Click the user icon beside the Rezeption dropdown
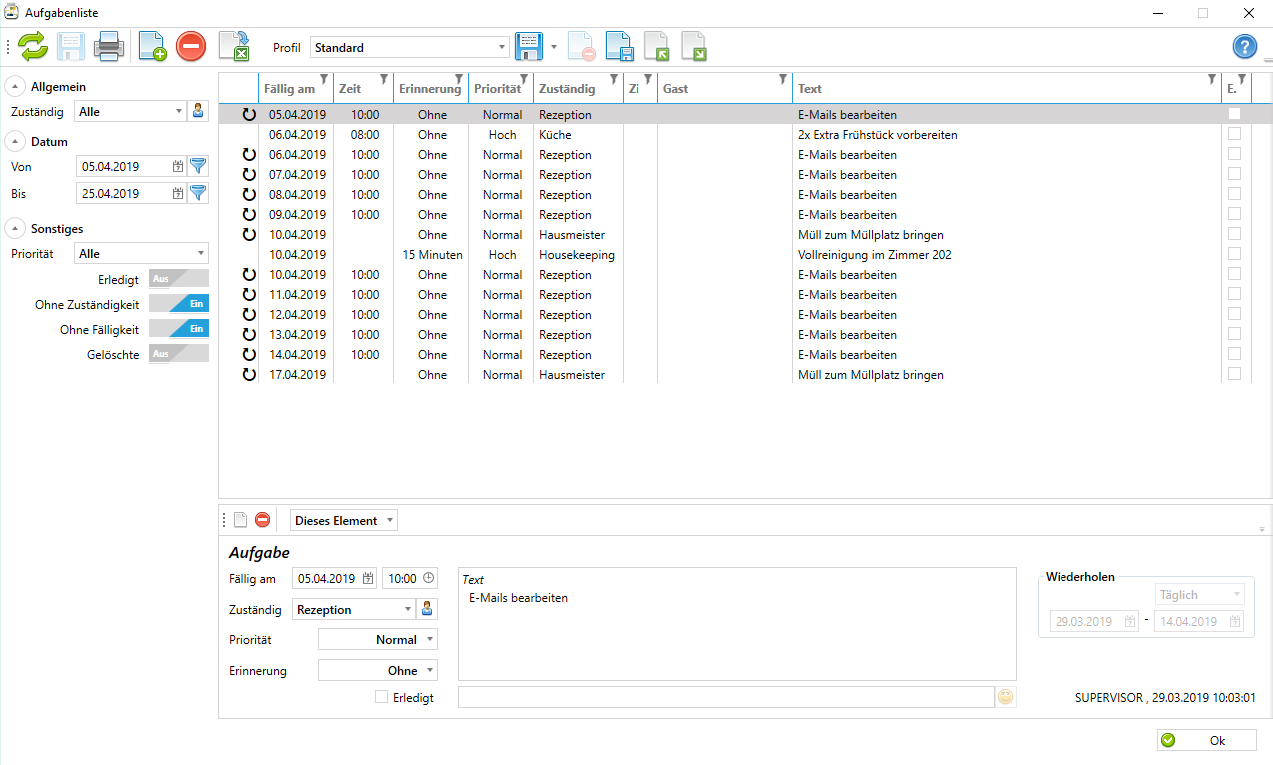Screen dimensions: 1273x765 coord(427,609)
